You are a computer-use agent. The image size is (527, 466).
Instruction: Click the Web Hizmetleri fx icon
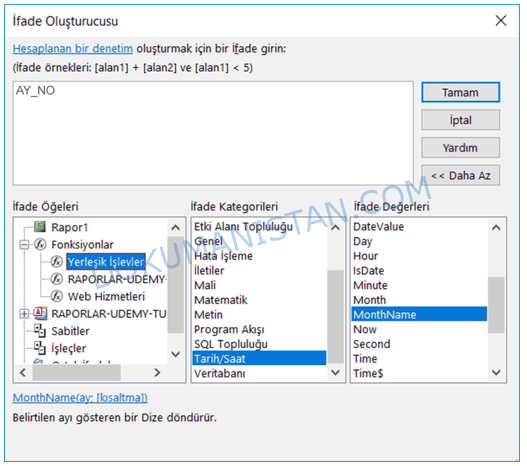[x=57, y=296]
